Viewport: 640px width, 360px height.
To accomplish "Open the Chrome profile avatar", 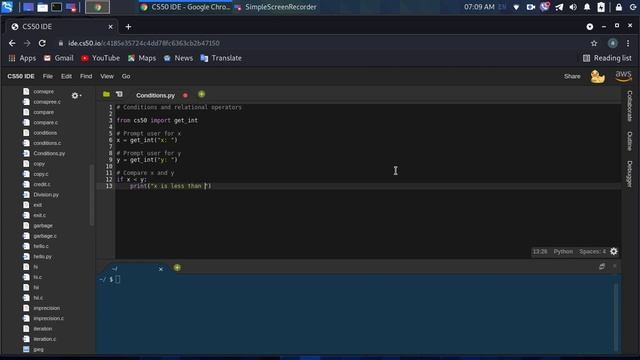I will [612, 43].
